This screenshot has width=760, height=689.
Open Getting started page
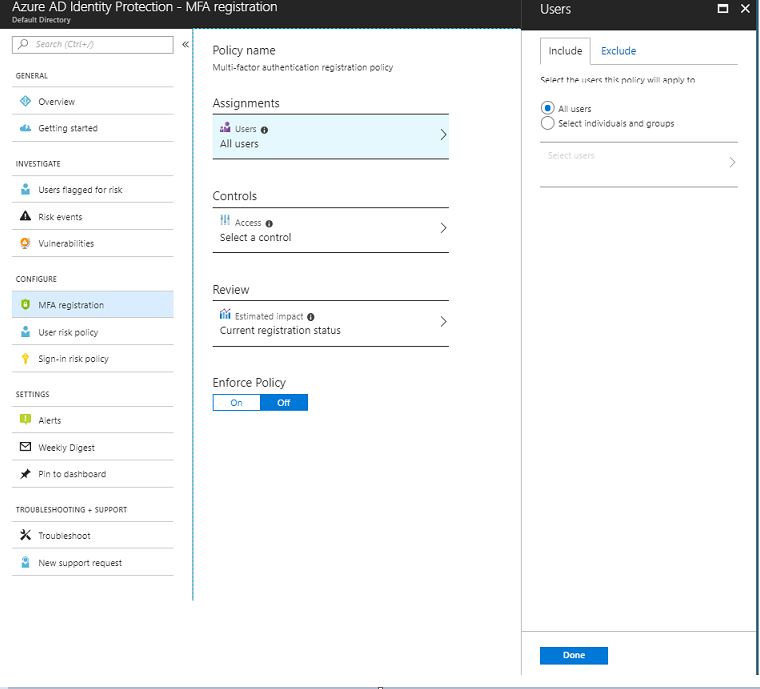click(x=93, y=128)
